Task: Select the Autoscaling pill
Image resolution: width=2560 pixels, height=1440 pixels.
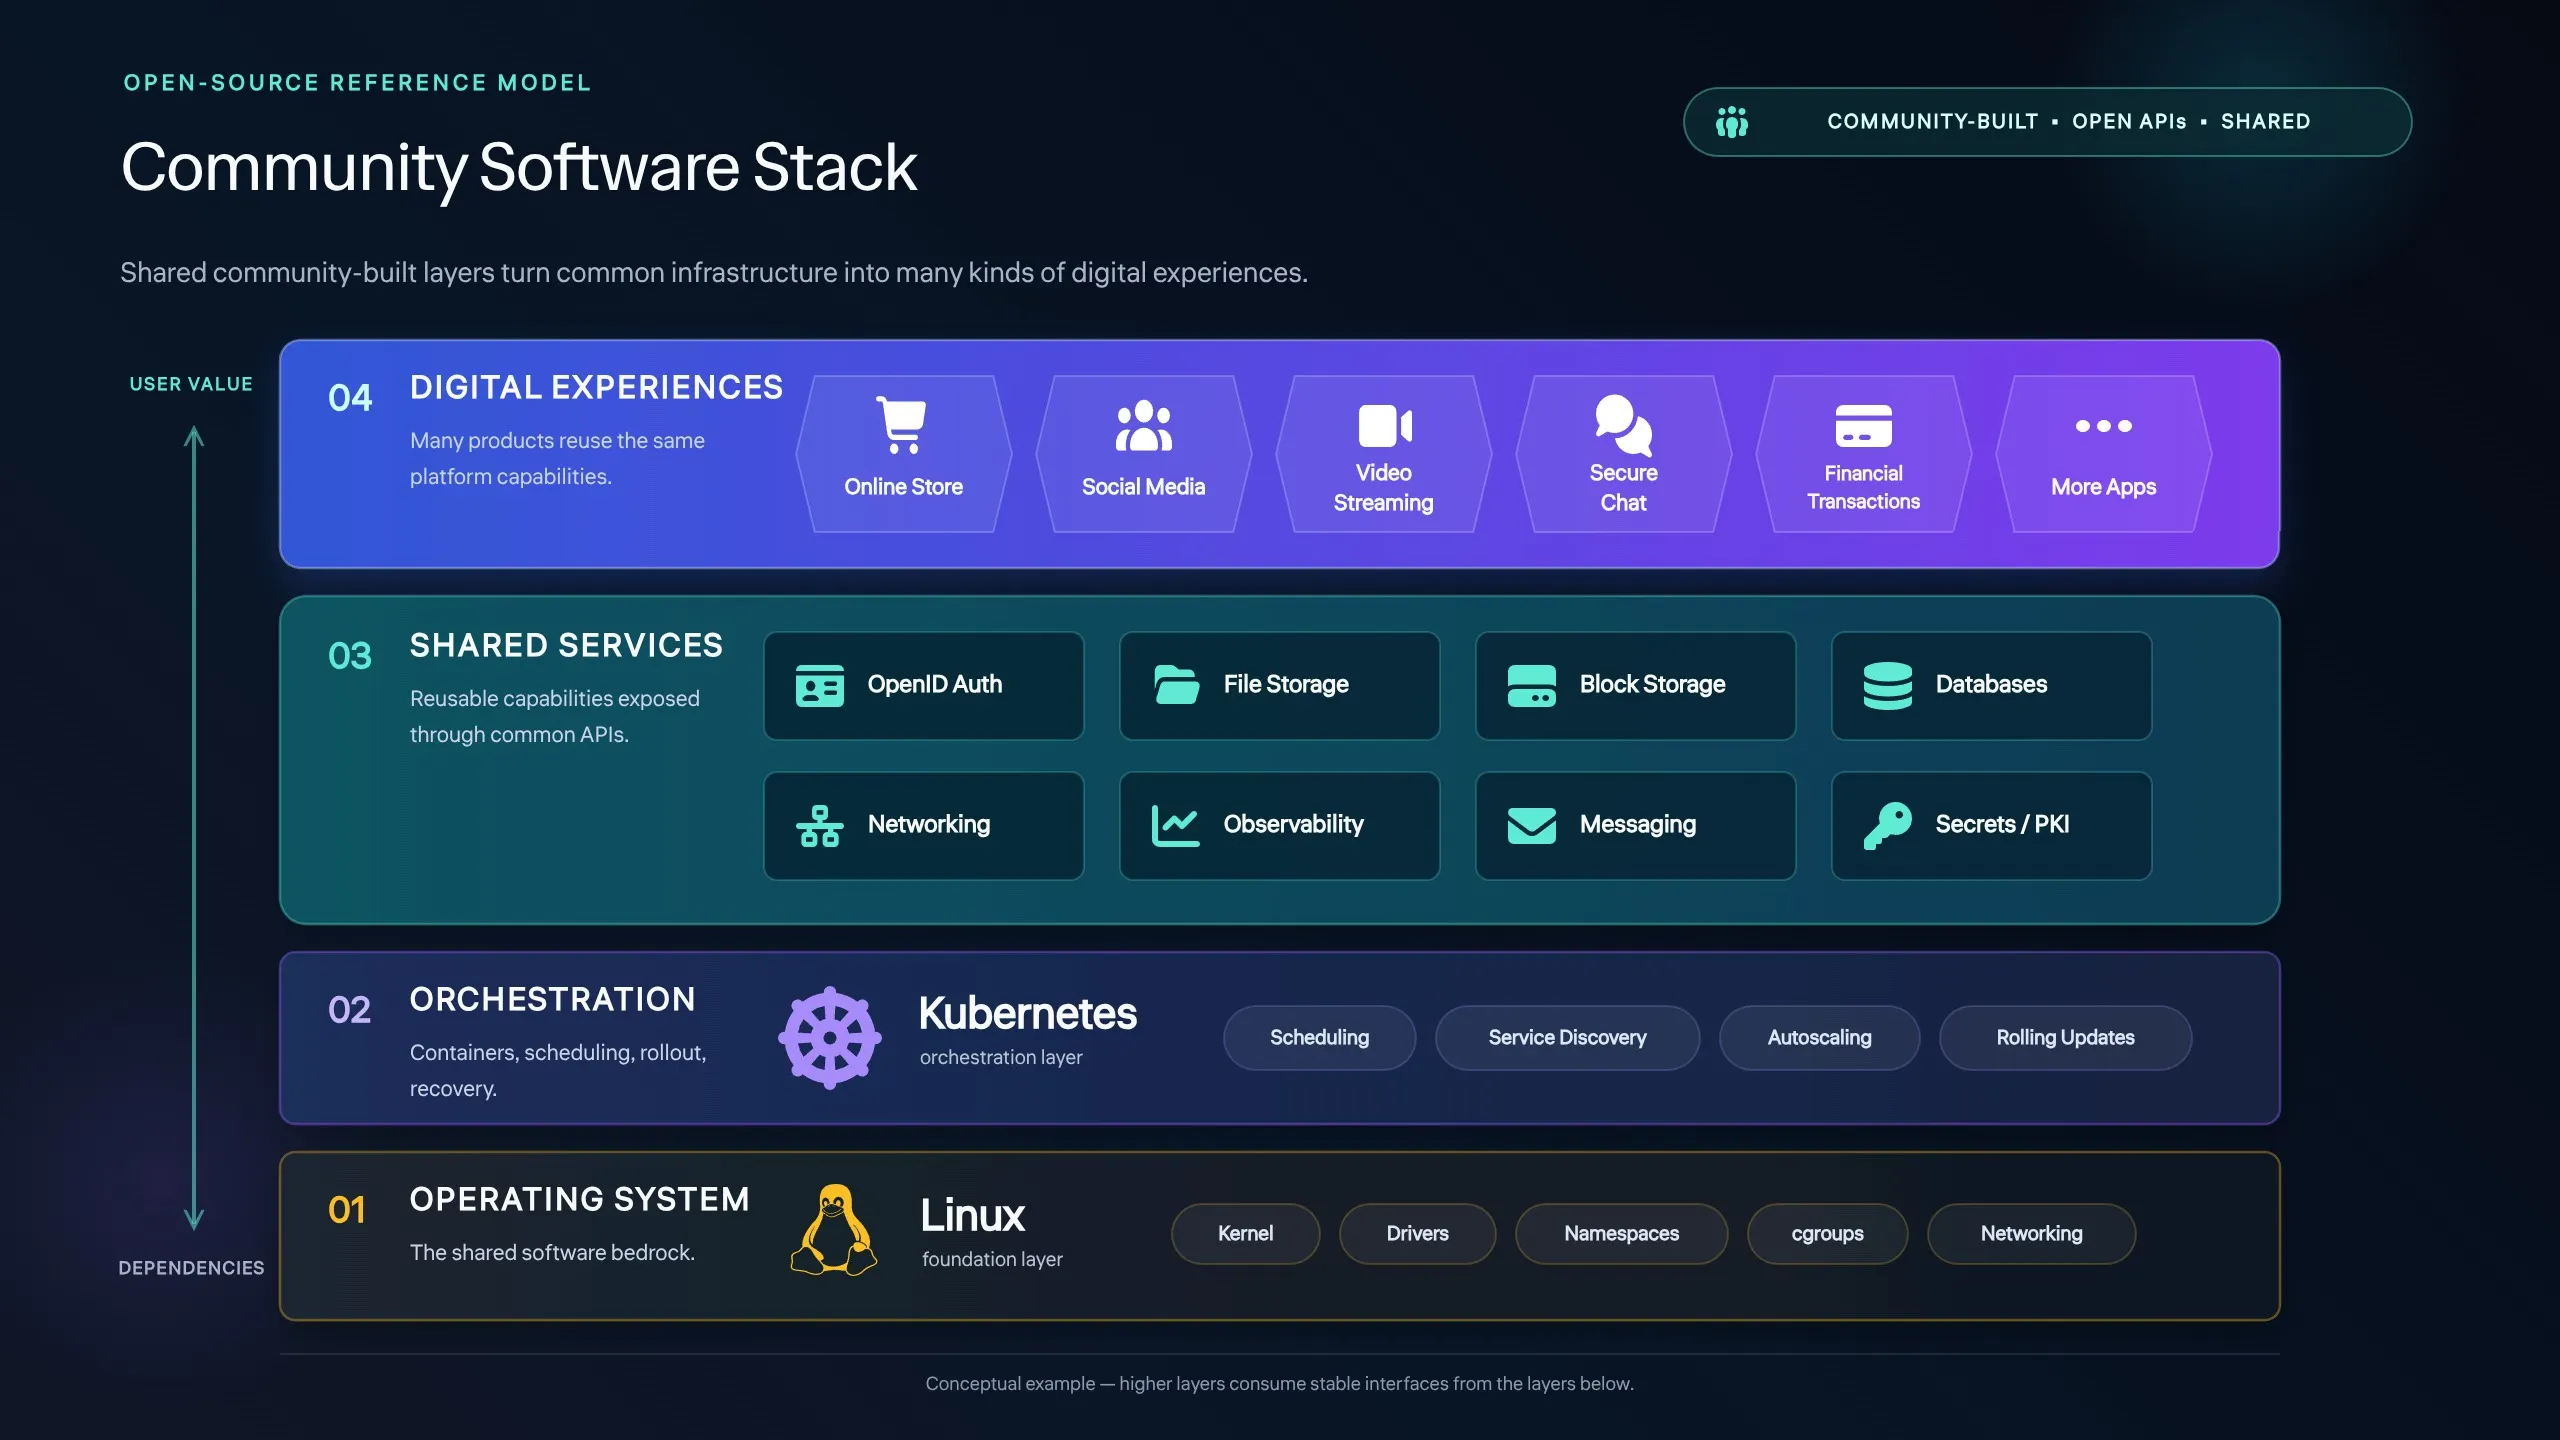Action: pyautogui.click(x=1819, y=1038)
